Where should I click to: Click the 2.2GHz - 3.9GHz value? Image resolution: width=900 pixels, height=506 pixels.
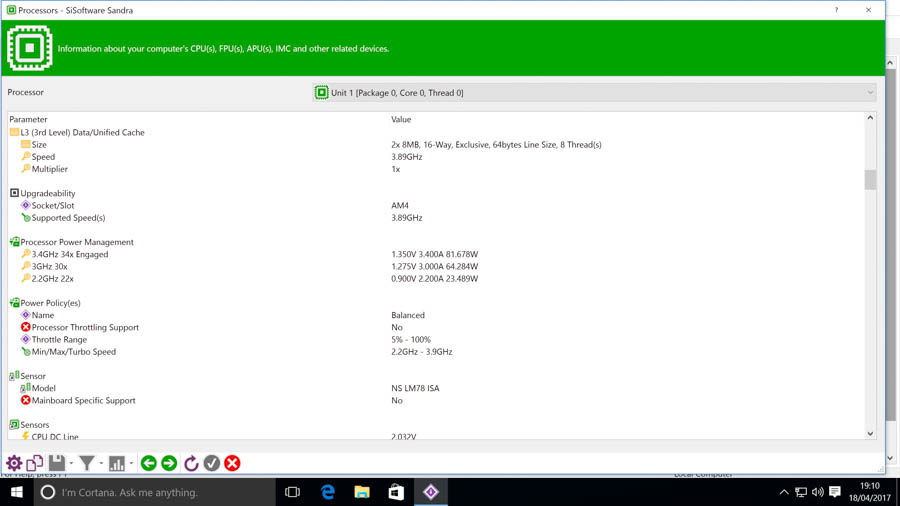tap(422, 352)
